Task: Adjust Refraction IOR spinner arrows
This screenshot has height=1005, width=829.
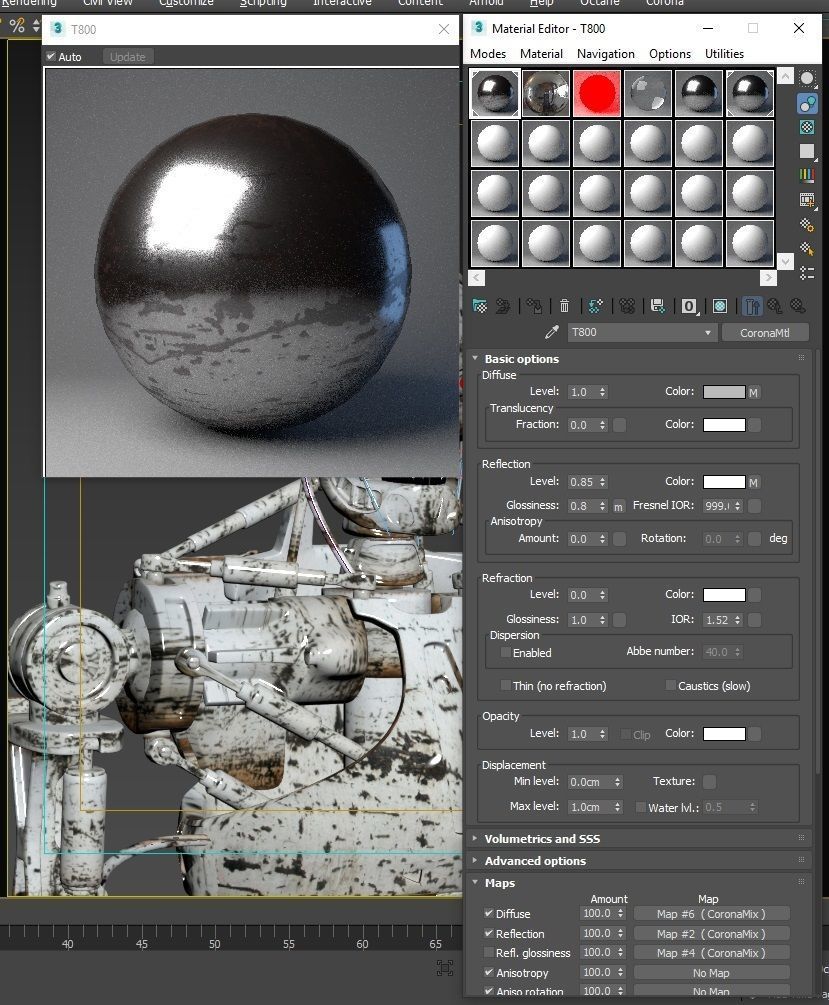Action: 737,620
